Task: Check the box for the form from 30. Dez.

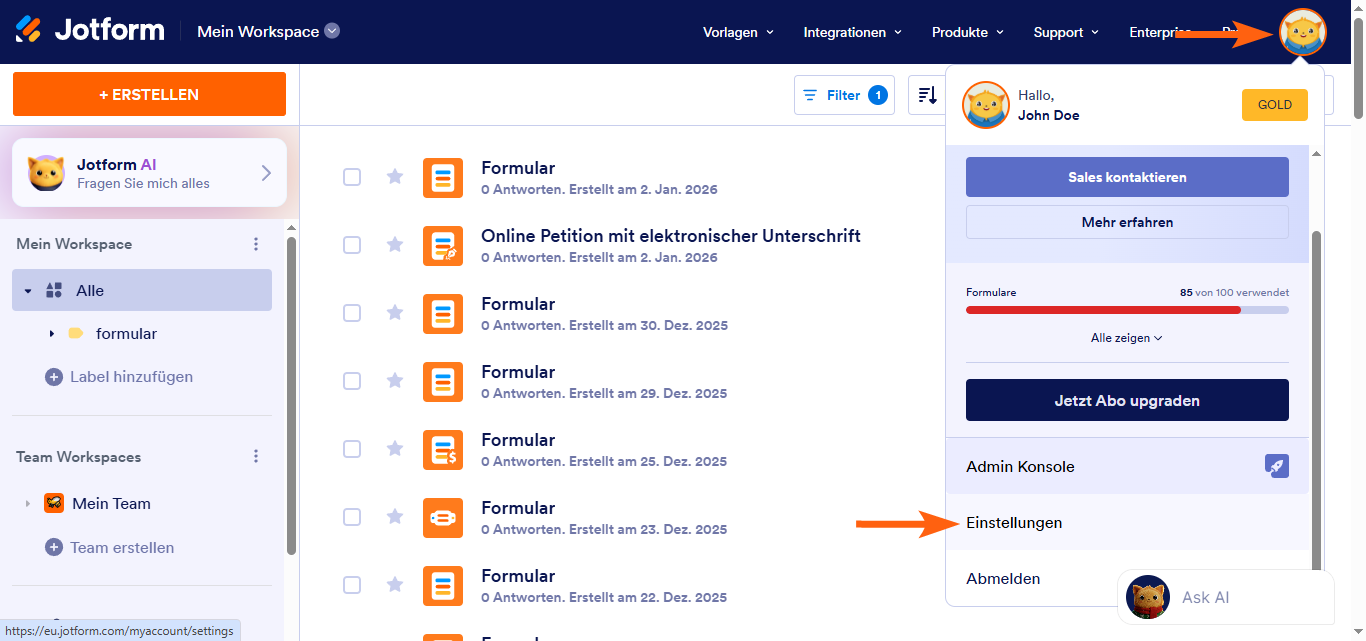Action: point(352,313)
